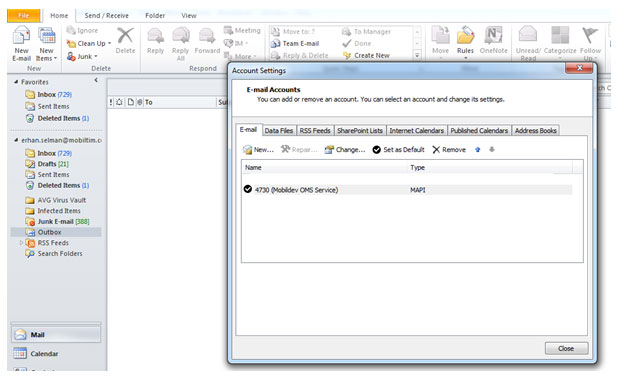Collapse the Favorites section
The image size is (618, 381).
click(x=16, y=82)
